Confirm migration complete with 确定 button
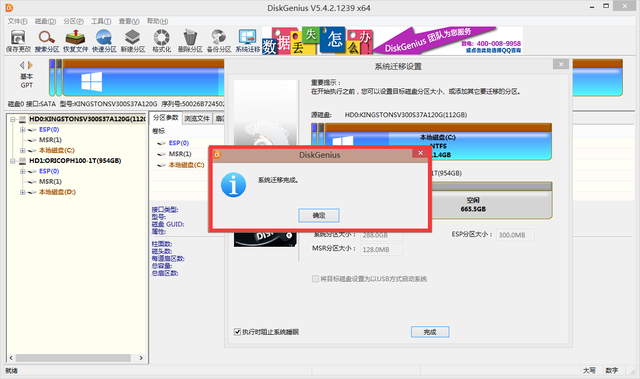640x379 pixels. click(x=319, y=215)
